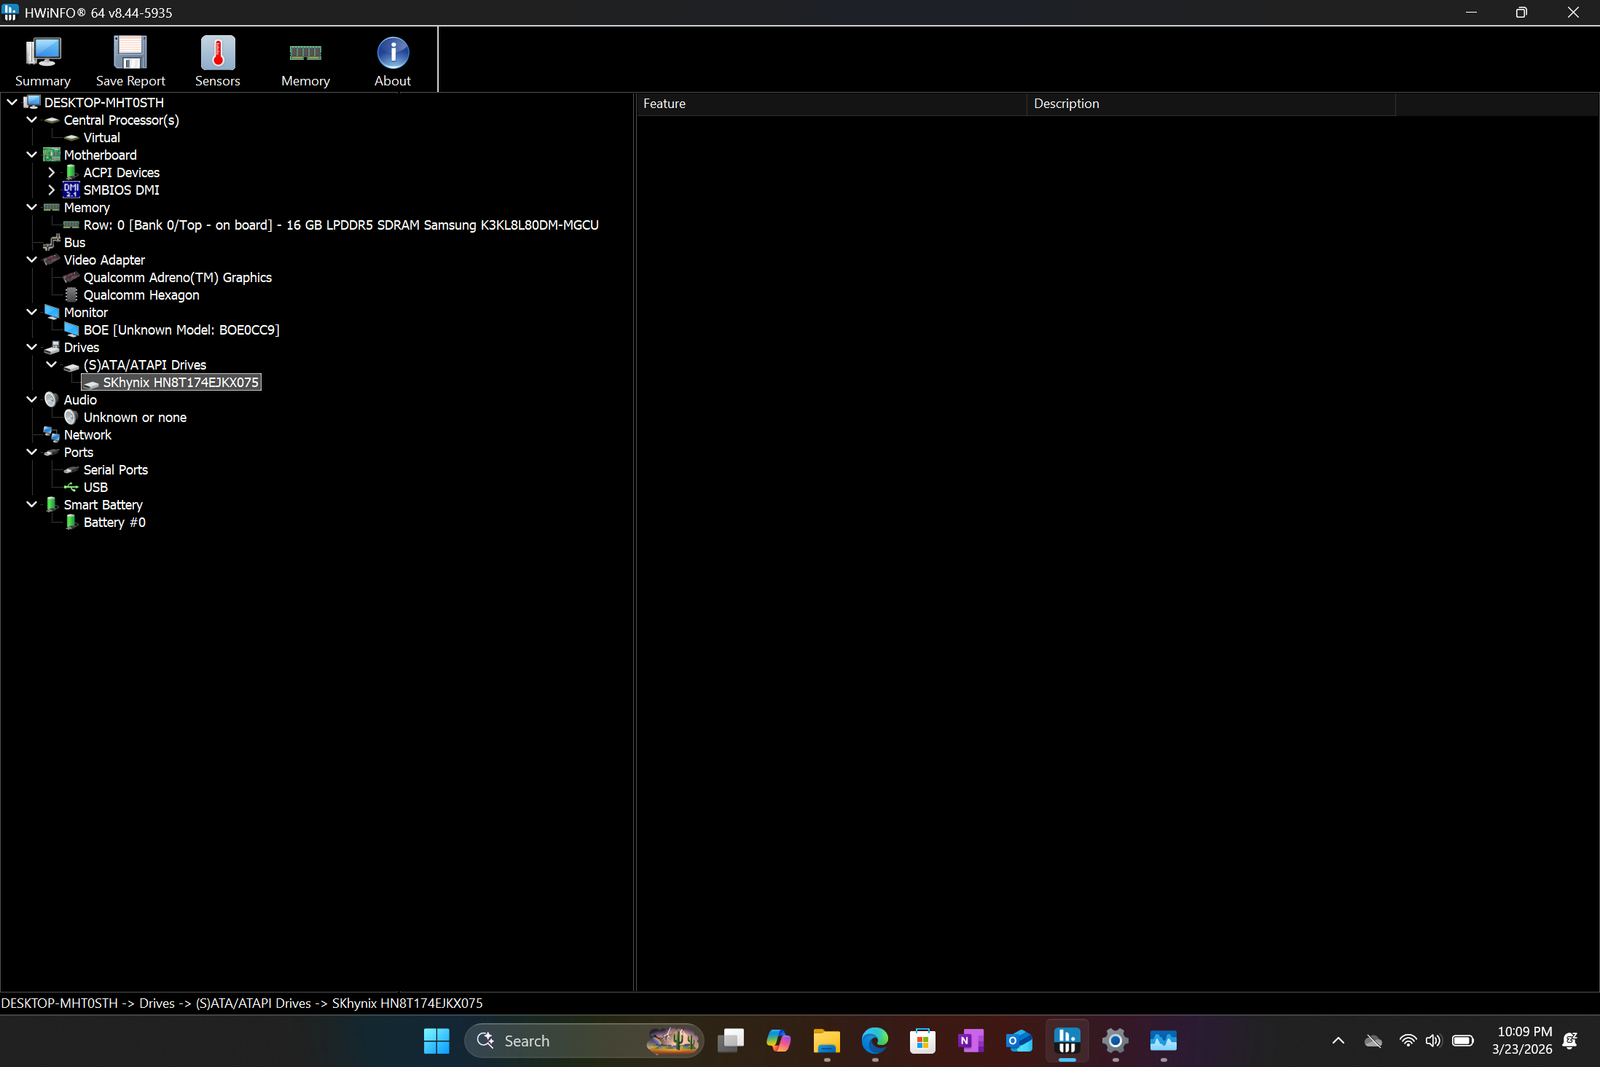1600x1067 pixels.
Task: Click the Save Report floppy icon
Action: 130,61
